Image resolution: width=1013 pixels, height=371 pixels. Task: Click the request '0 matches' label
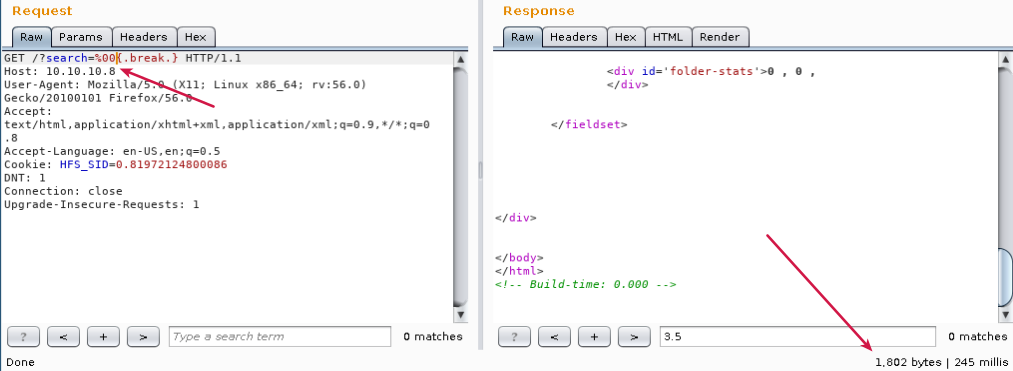433,337
